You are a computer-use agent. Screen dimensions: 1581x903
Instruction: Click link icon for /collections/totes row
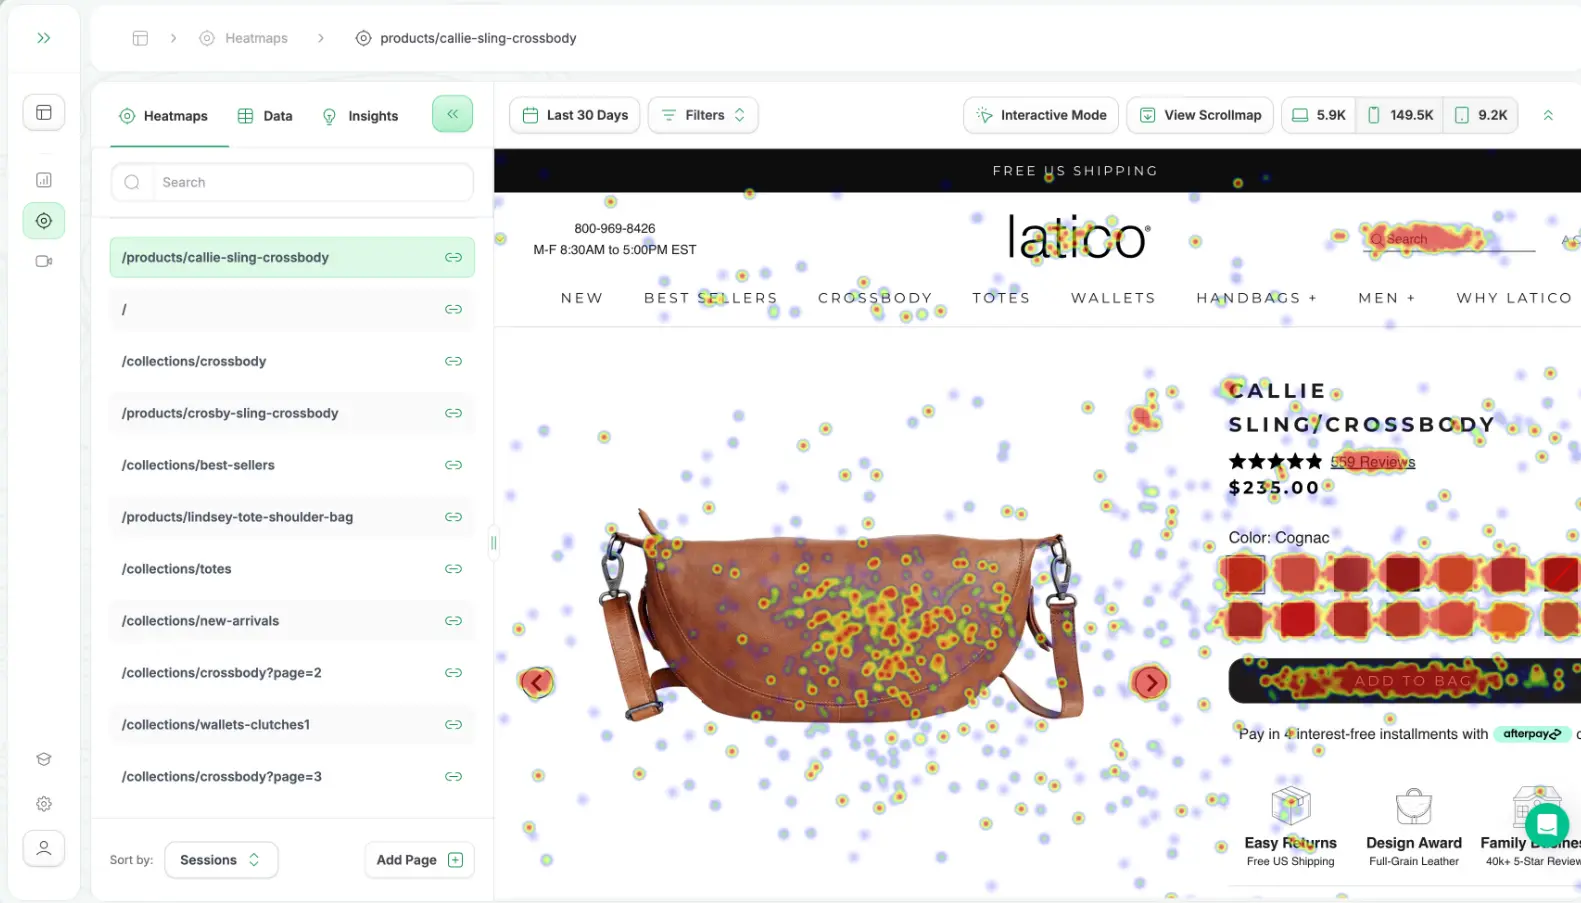[453, 569]
